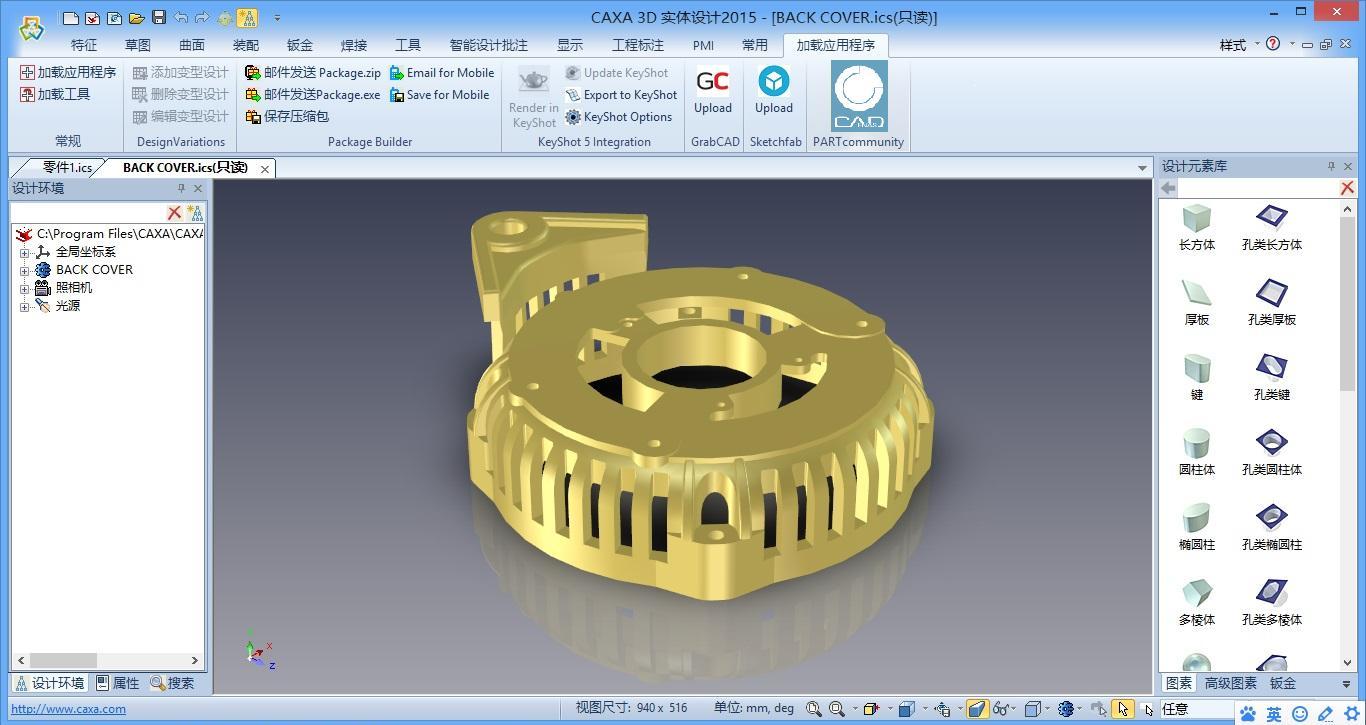The image size is (1366, 725).
Task: Click 加载工具 in the ribbon
Action: (x=55, y=95)
